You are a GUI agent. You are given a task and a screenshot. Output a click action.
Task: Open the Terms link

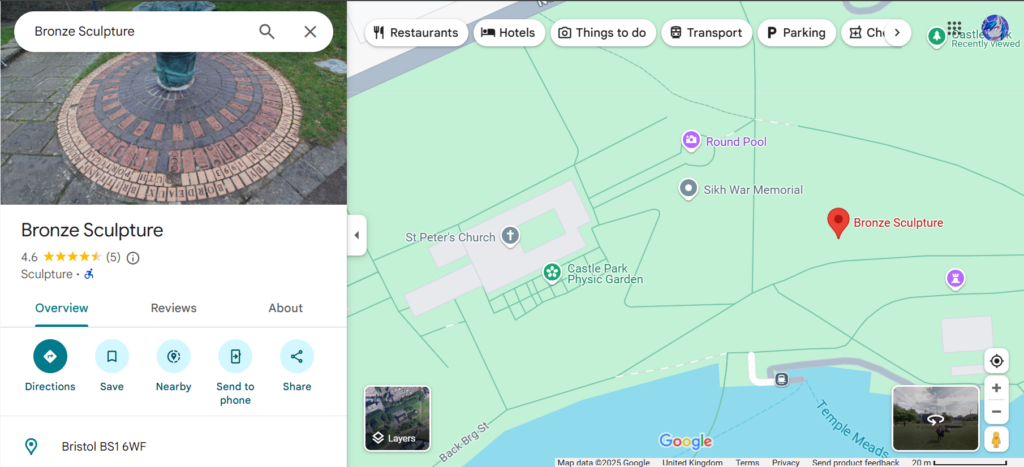pos(747,462)
